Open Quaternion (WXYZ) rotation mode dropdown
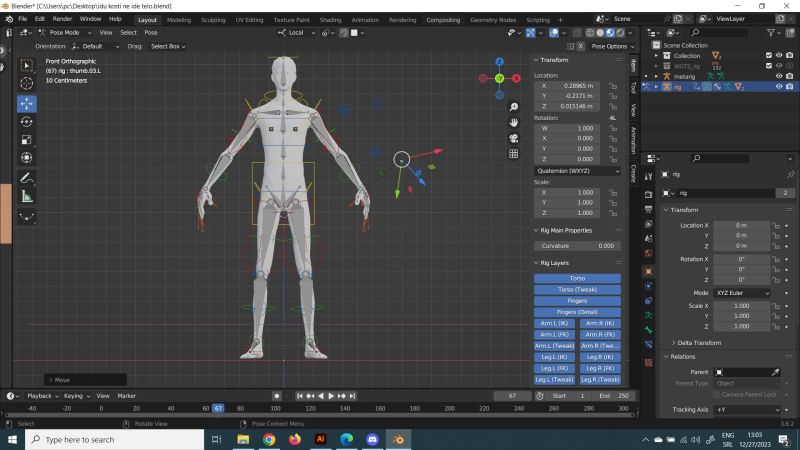800x450 pixels. point(578,171)
